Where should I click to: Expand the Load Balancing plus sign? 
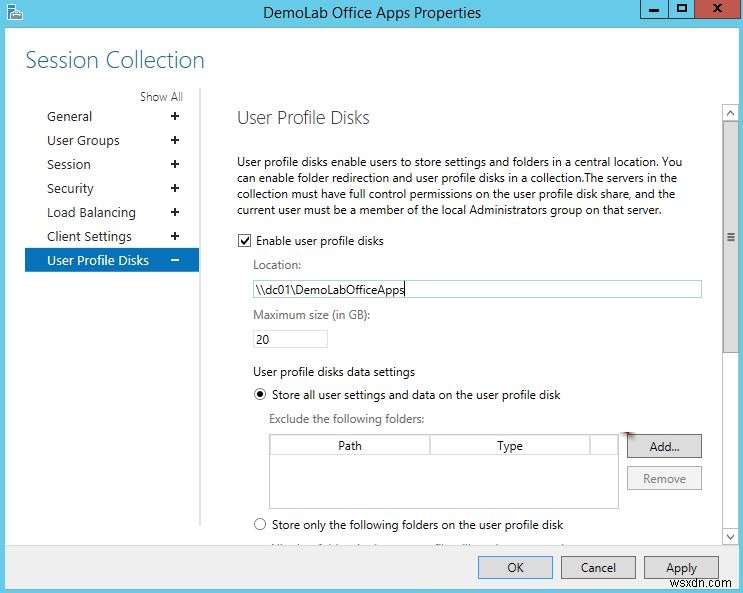[175, 212]
